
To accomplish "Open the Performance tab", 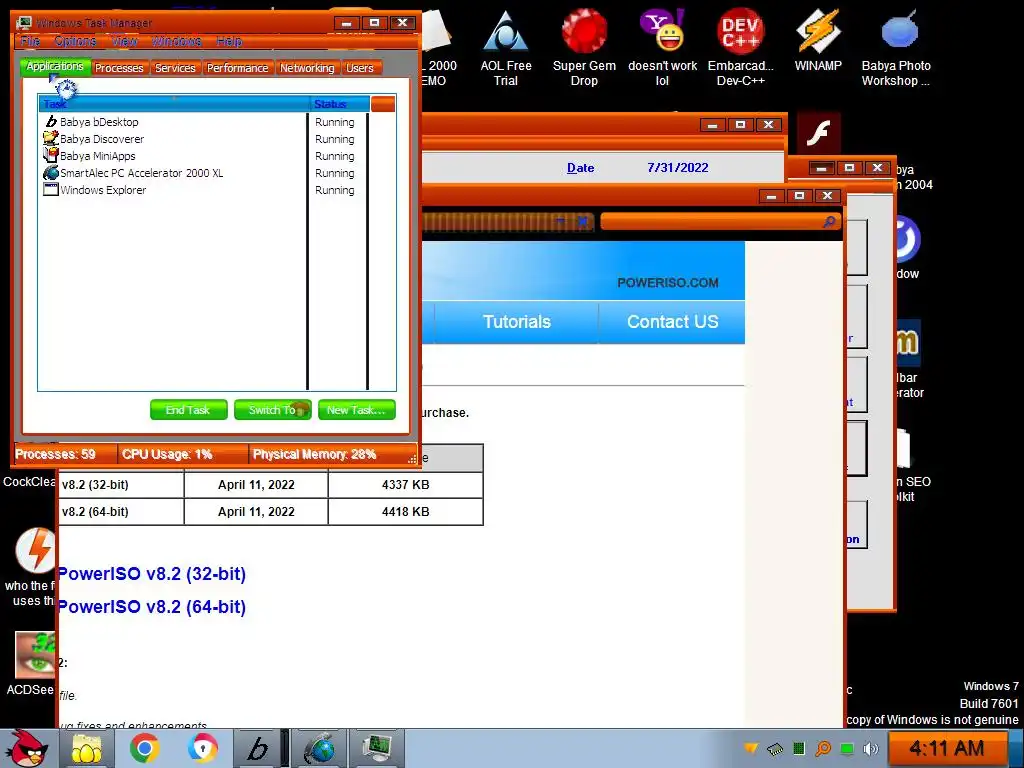I will tap(237, 68).
